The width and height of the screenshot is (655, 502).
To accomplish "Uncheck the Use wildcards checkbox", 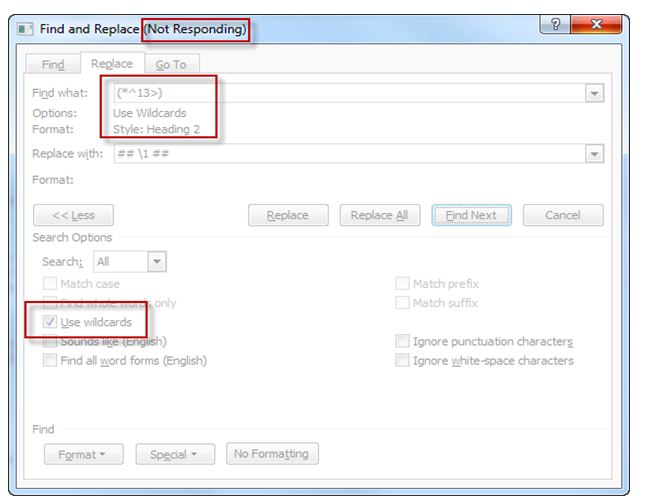I will point(50,322).
